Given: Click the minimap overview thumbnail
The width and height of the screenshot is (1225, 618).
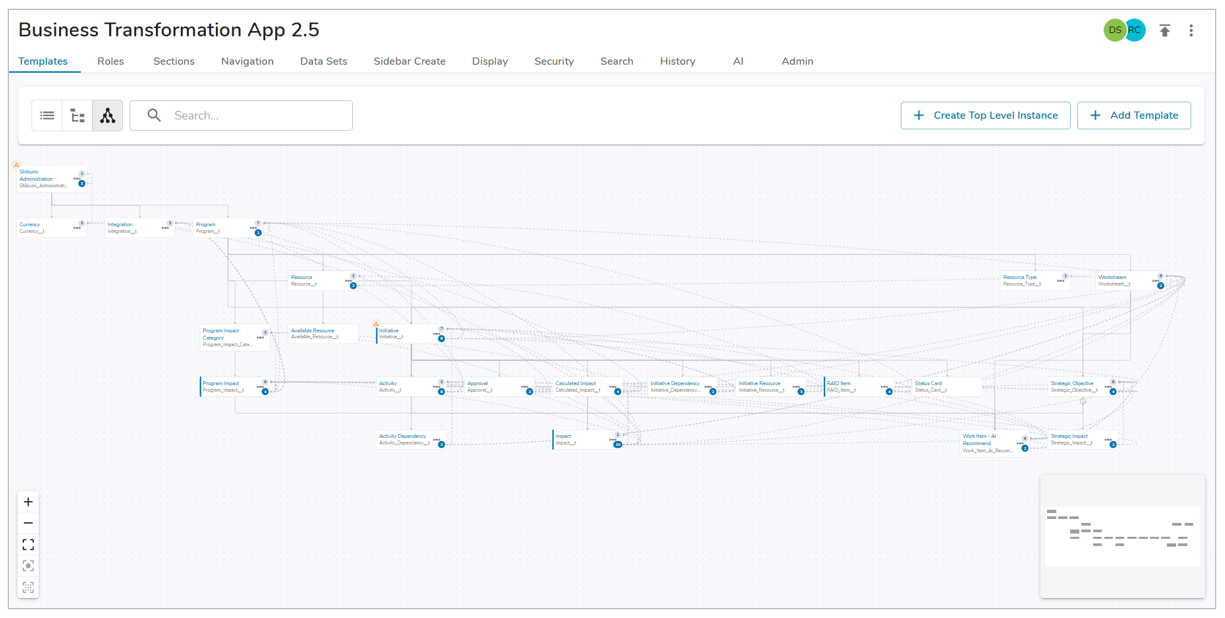Looking at the screenshot, I should (x=1121, y=537).
